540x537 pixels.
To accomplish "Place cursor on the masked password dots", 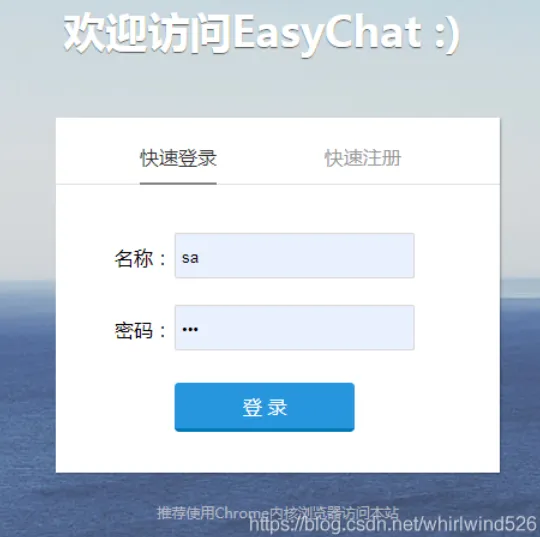I will (x=190, y=329).
